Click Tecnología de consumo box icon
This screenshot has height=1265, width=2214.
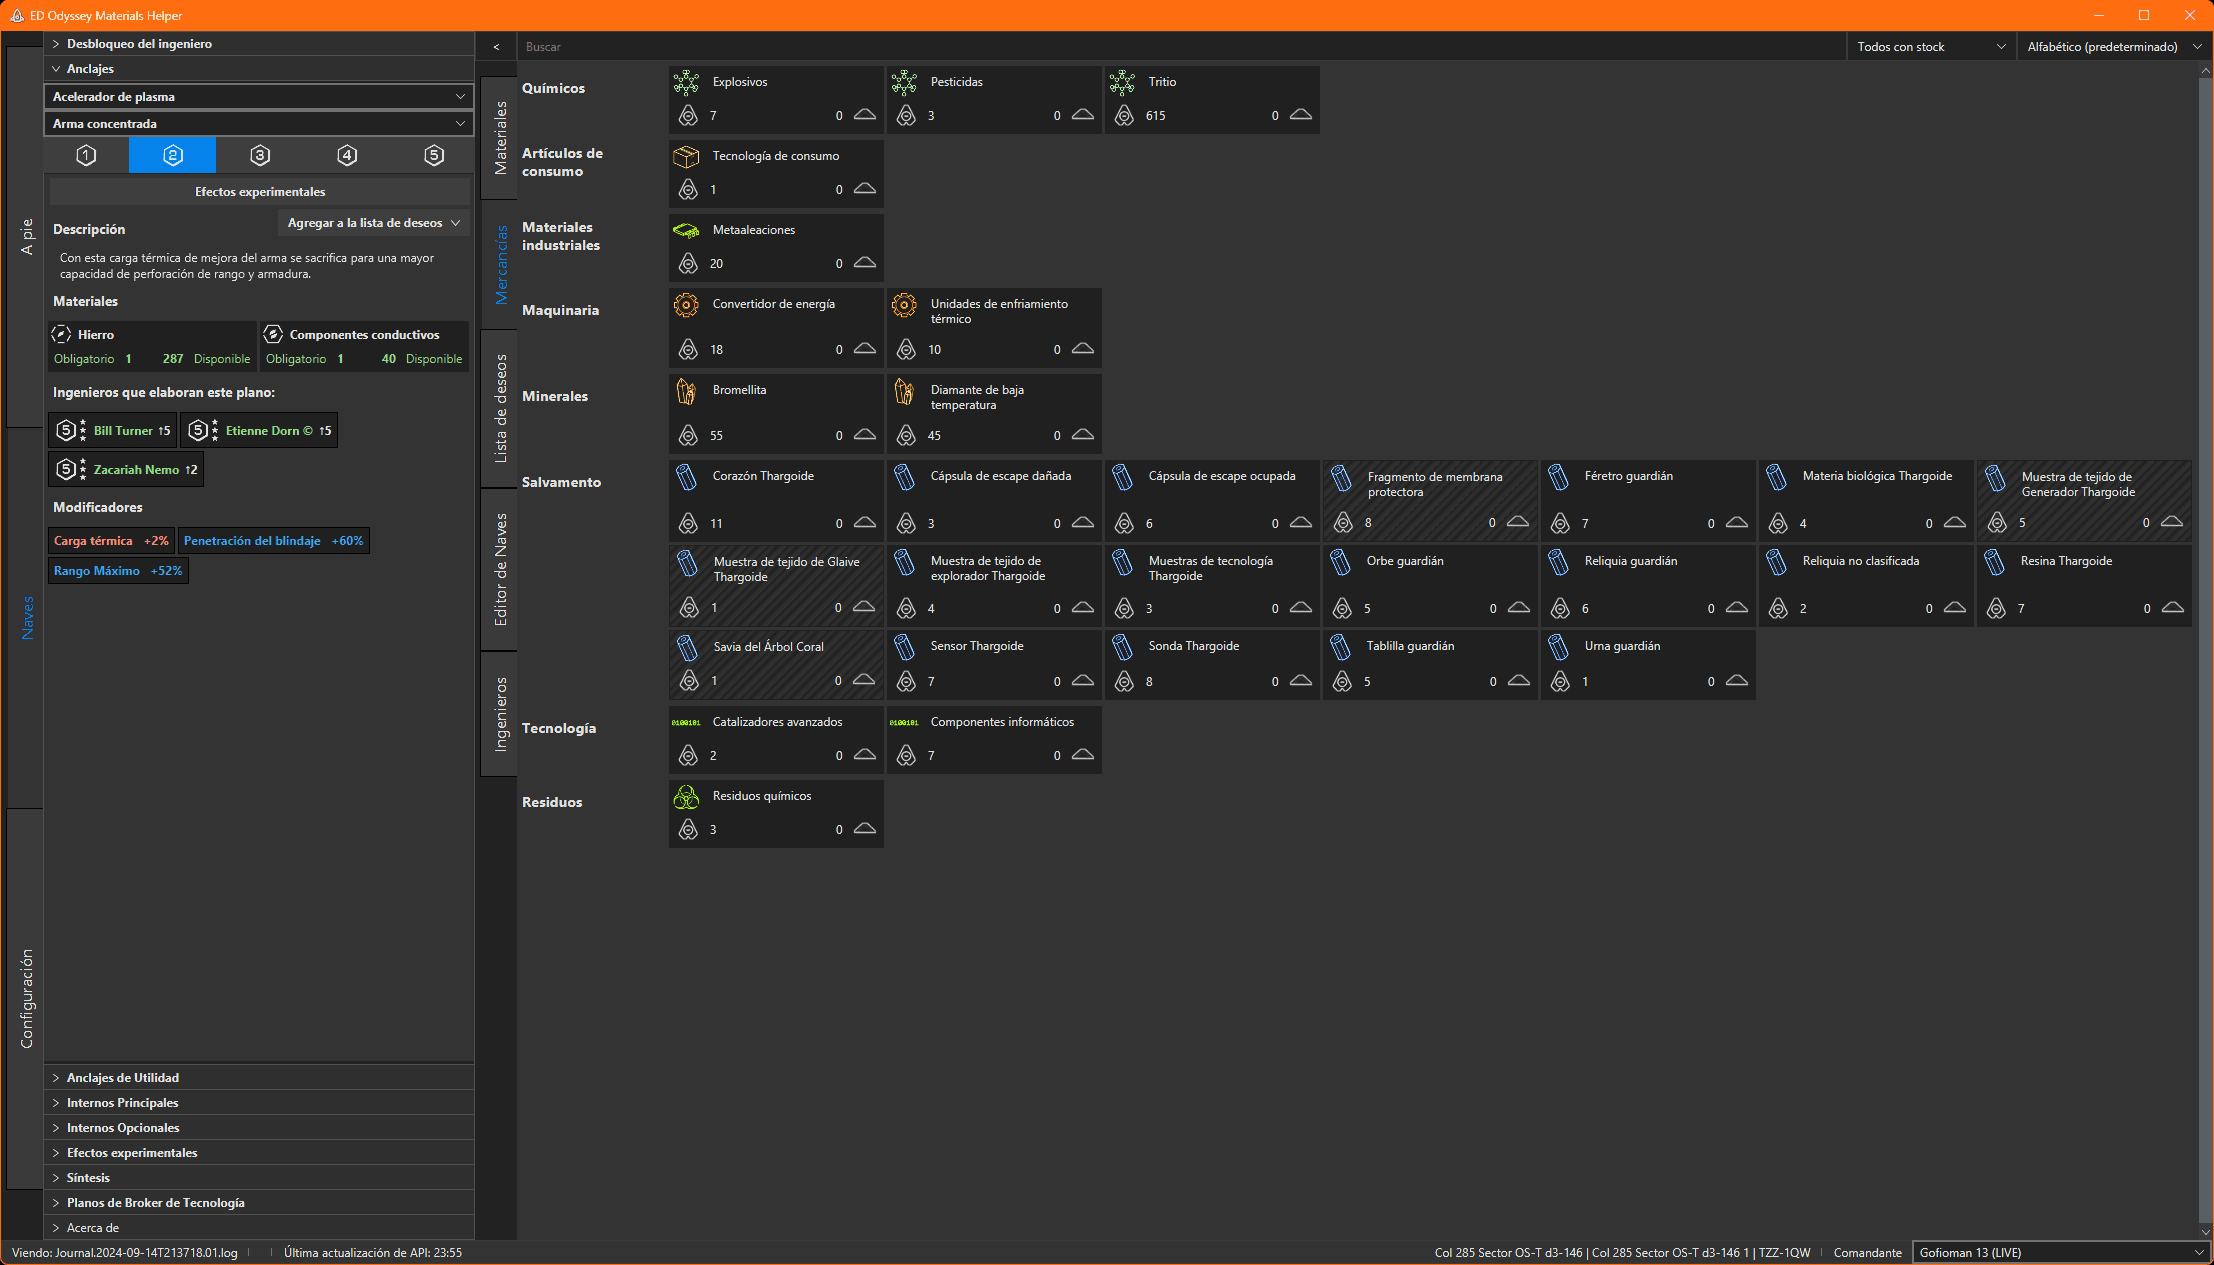coord(686,157)
